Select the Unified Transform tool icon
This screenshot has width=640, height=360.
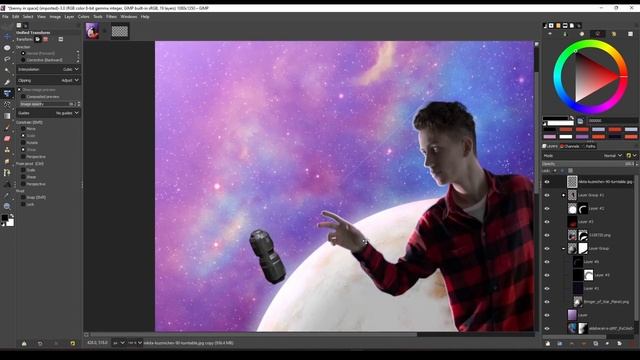coord(7,93)
